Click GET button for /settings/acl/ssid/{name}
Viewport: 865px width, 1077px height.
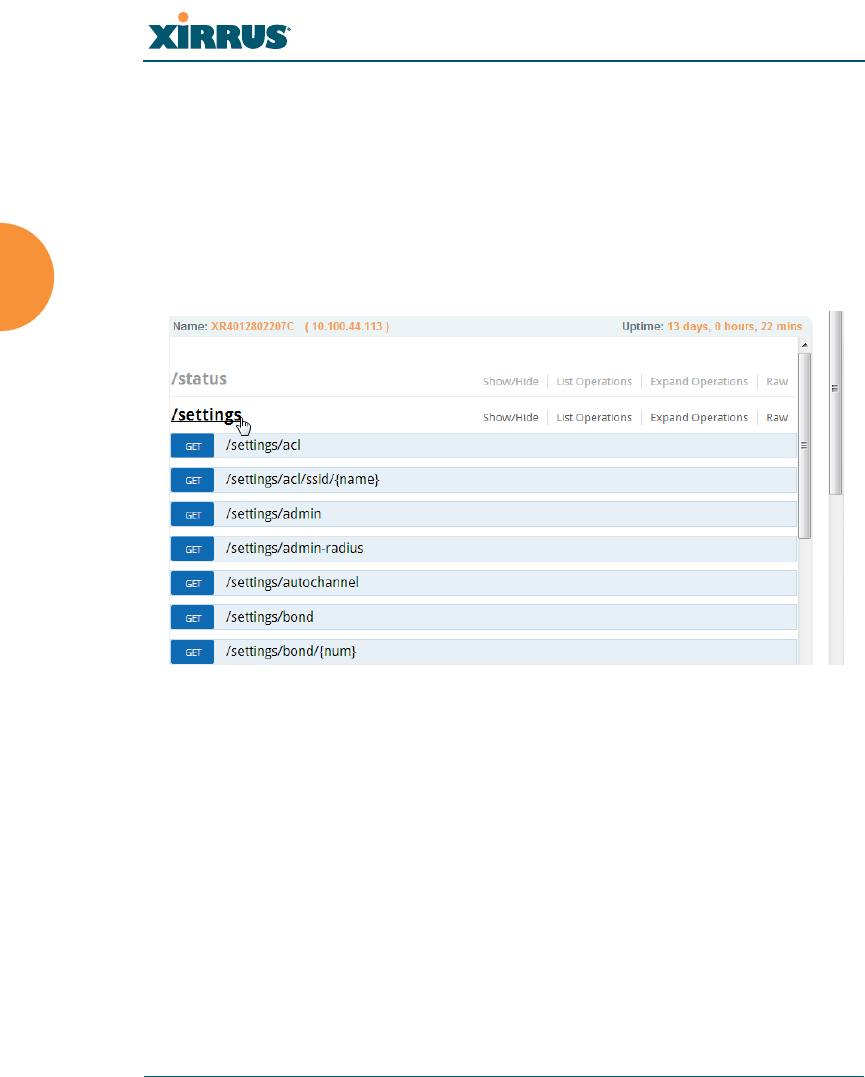pyautogui.click(x=192, y=480)
